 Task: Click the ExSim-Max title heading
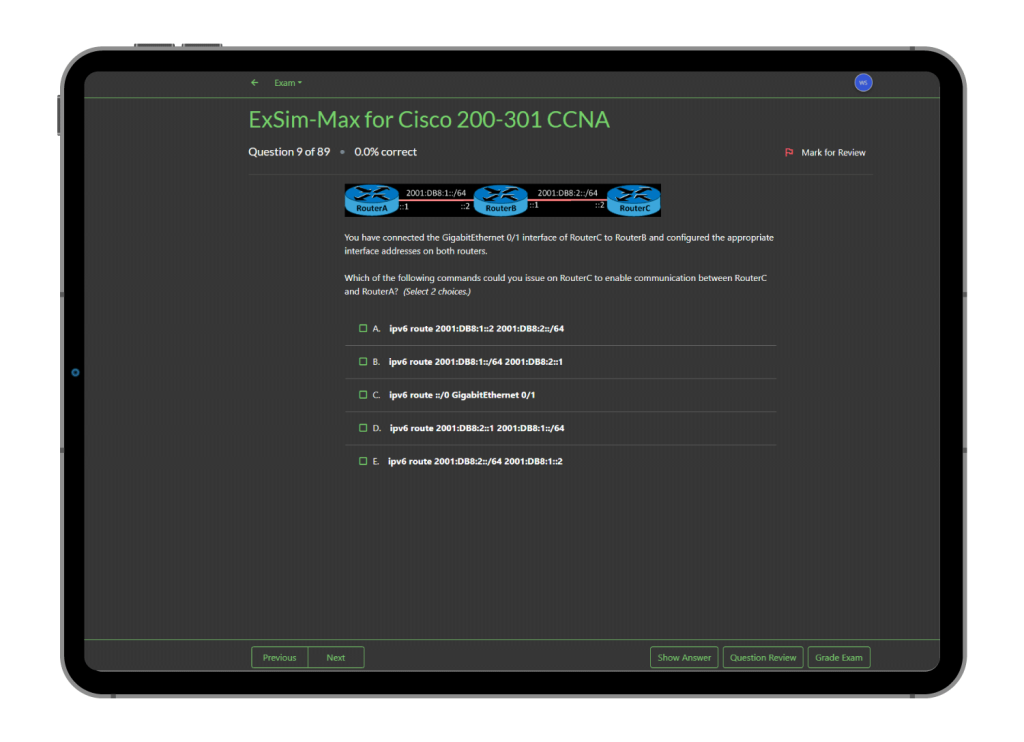click(429, 120)
